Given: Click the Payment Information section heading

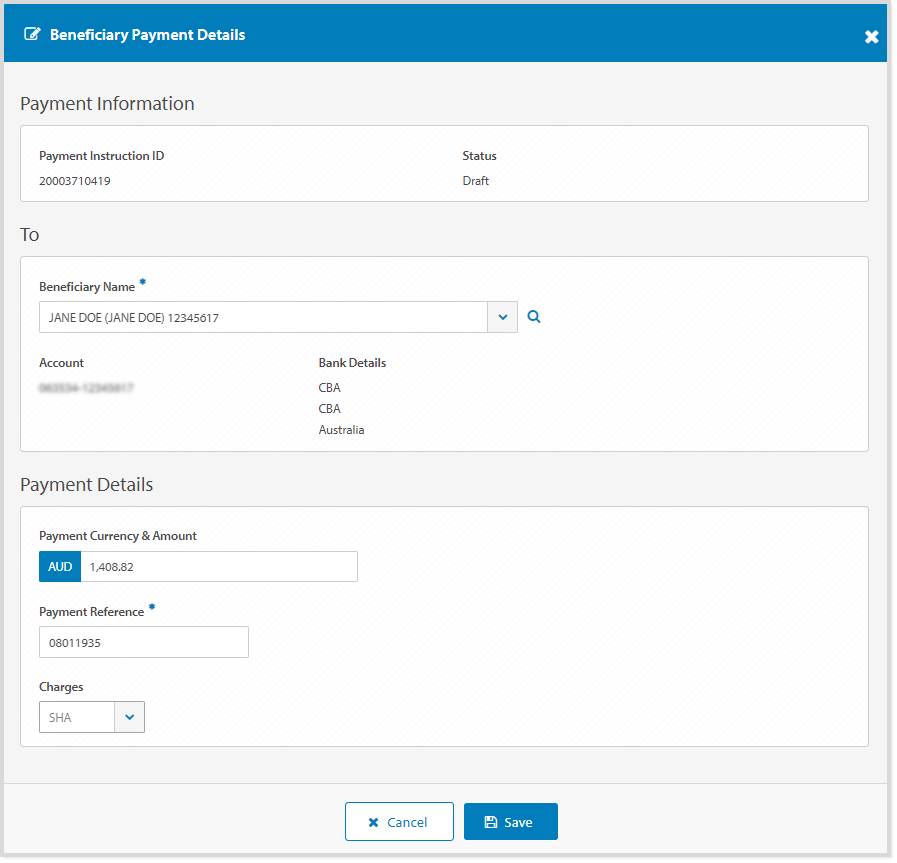Looking at the screenshot, I should point(106,103).
